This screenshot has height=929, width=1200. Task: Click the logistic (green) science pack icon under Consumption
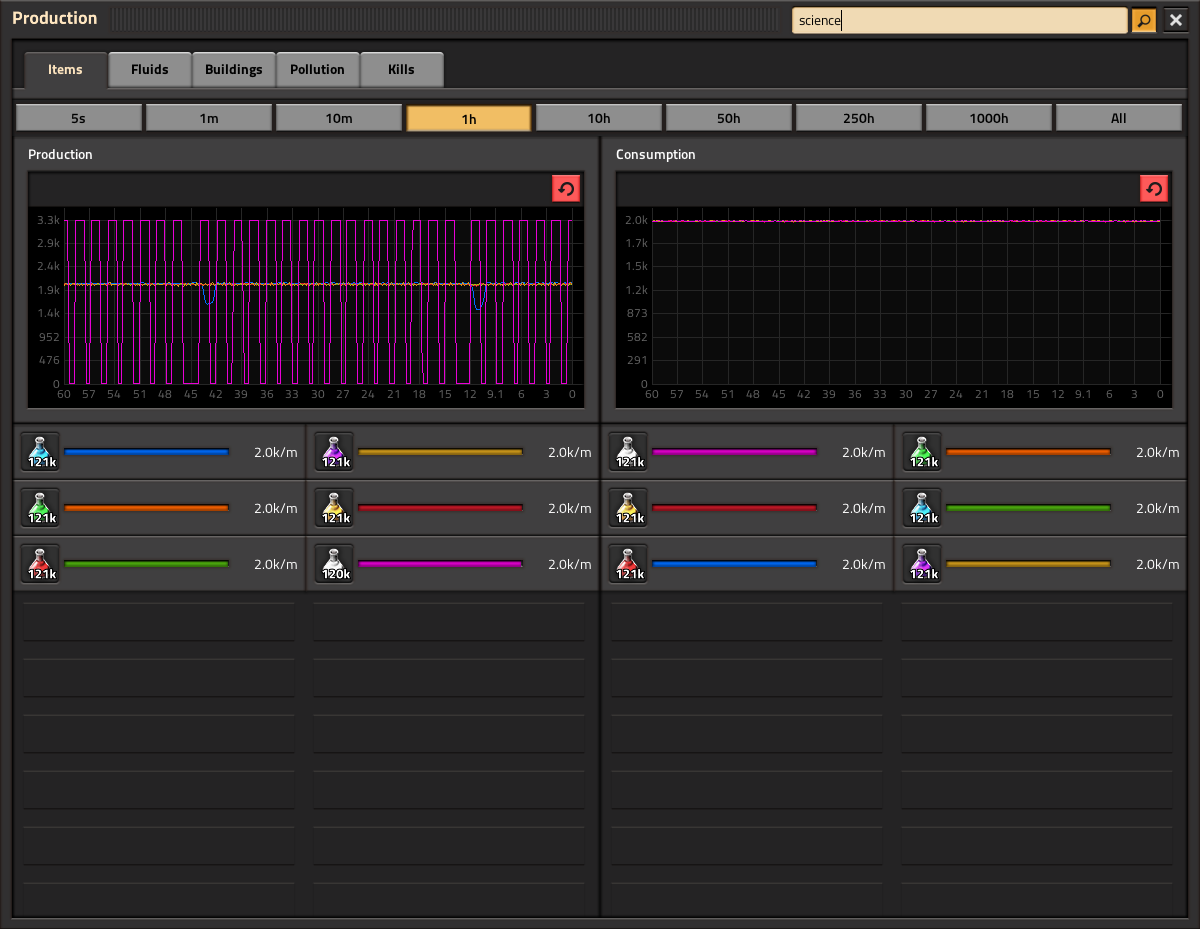pyautogui.click(x=923, y=452)
